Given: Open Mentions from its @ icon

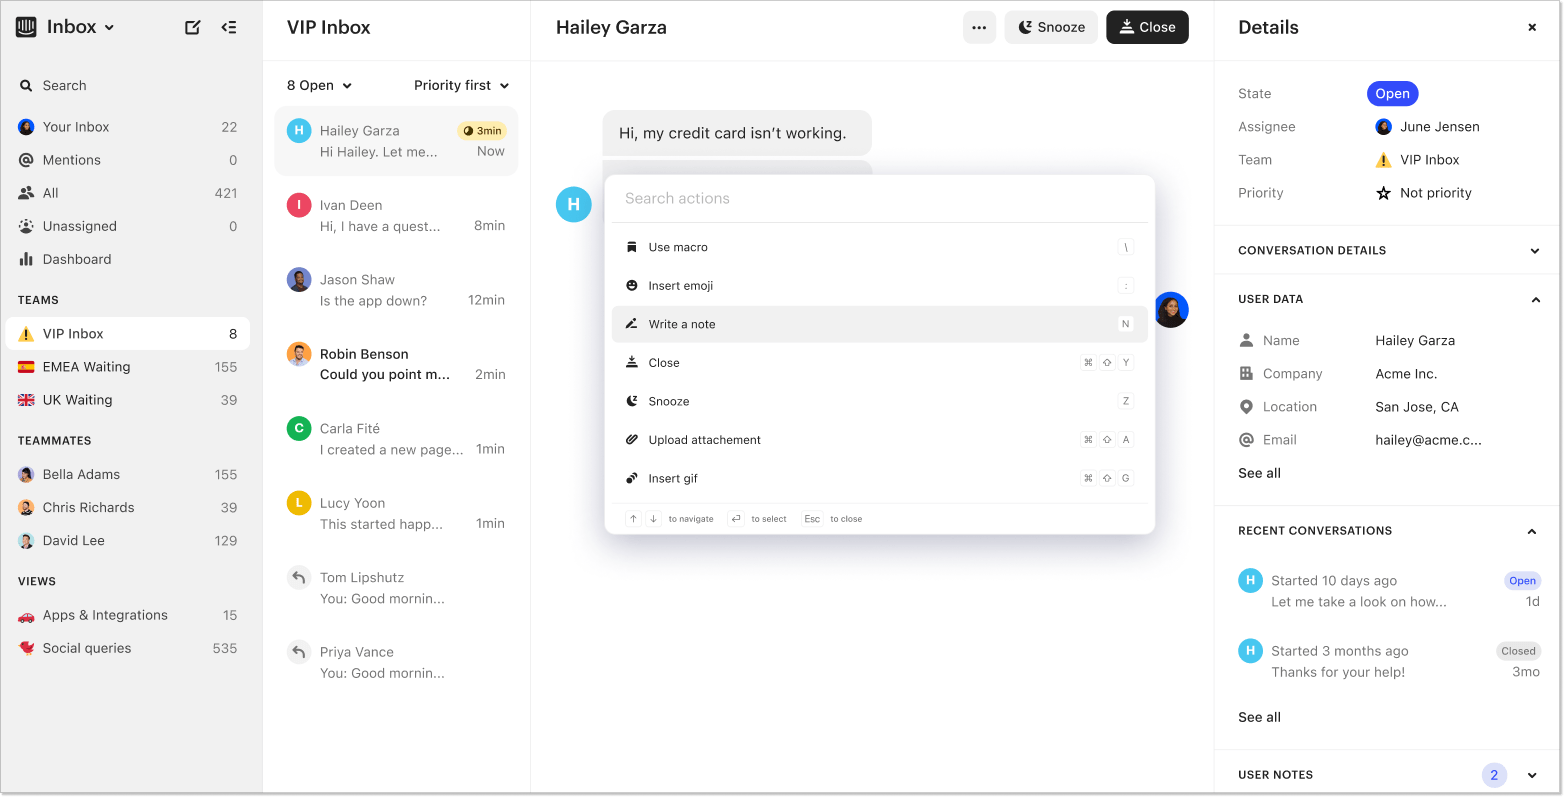Looking at the screenshot, I should click(26, 160).
